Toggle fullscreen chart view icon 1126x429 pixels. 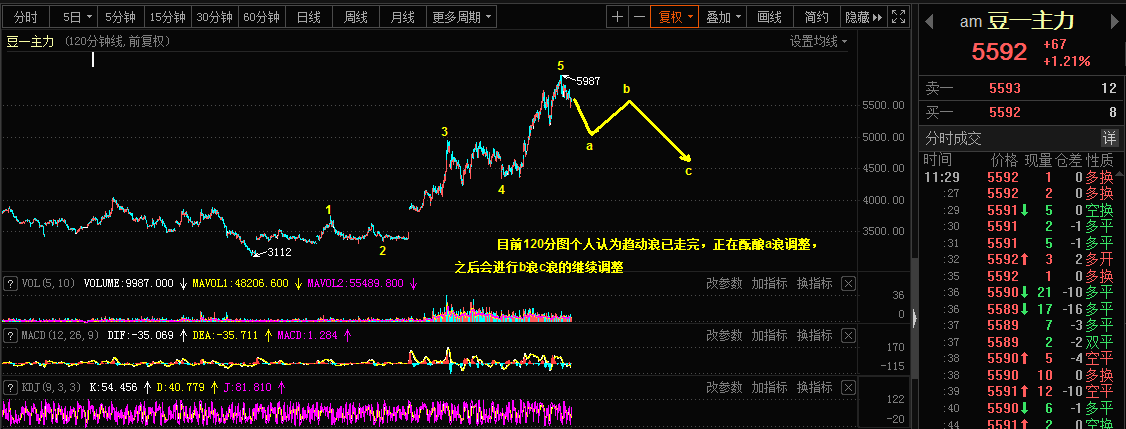pos(898,17)
